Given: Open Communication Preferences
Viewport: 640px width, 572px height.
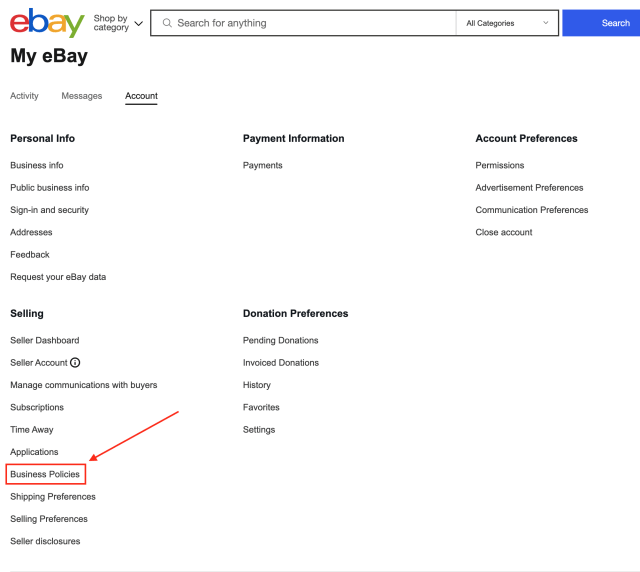Looking at the screenshot, I should point(531,210).
